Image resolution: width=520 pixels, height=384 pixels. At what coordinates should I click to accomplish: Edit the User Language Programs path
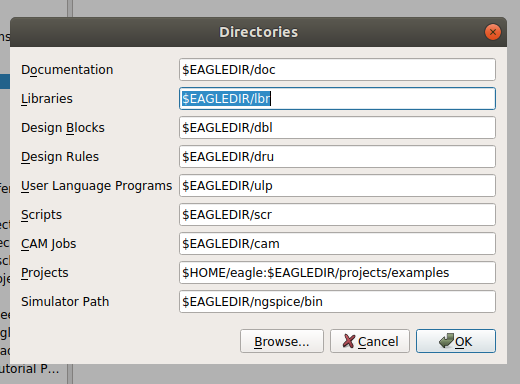[337, 186]
